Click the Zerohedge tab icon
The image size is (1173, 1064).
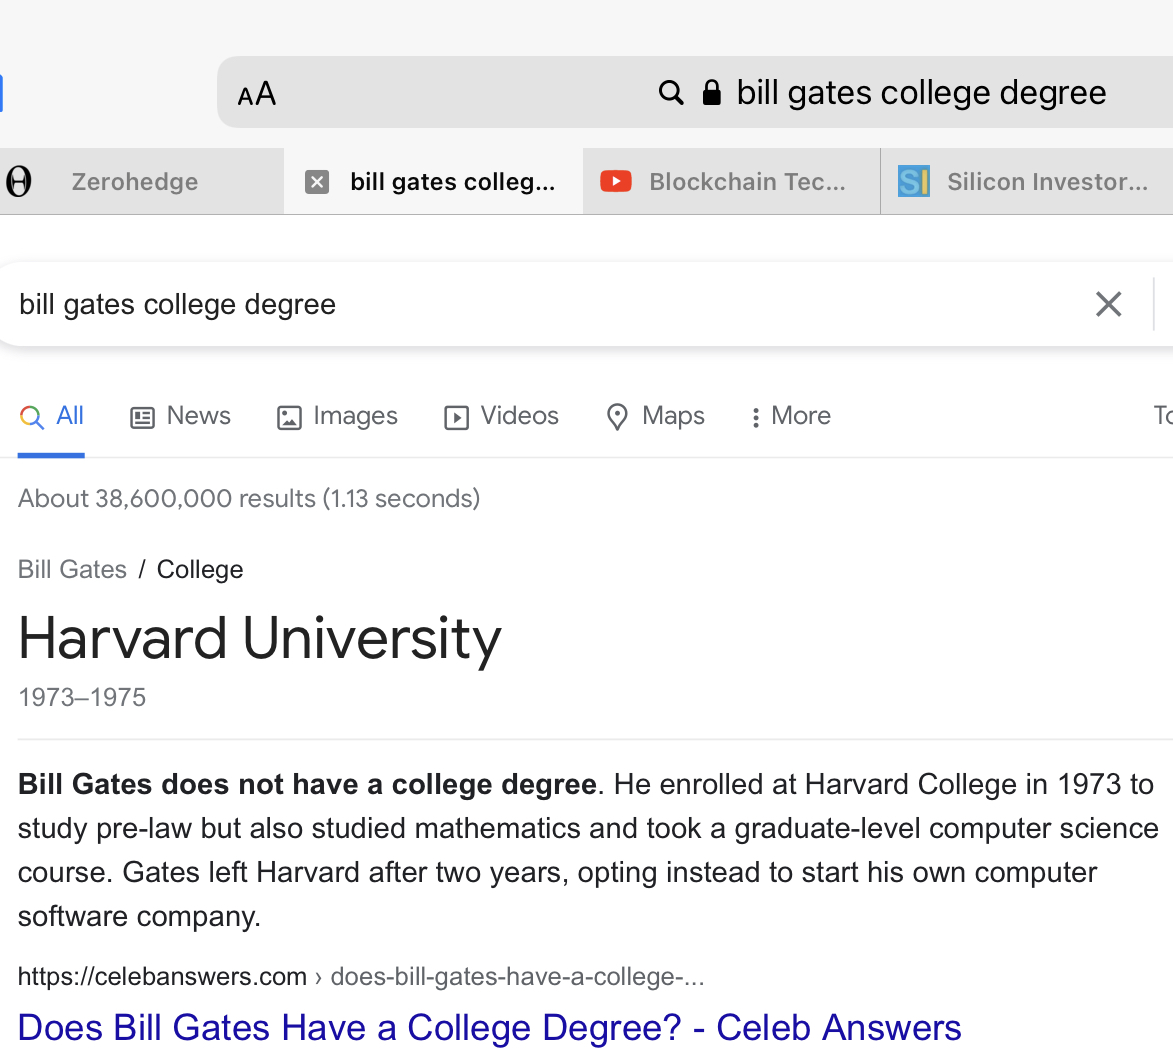[x=18, y=182]
